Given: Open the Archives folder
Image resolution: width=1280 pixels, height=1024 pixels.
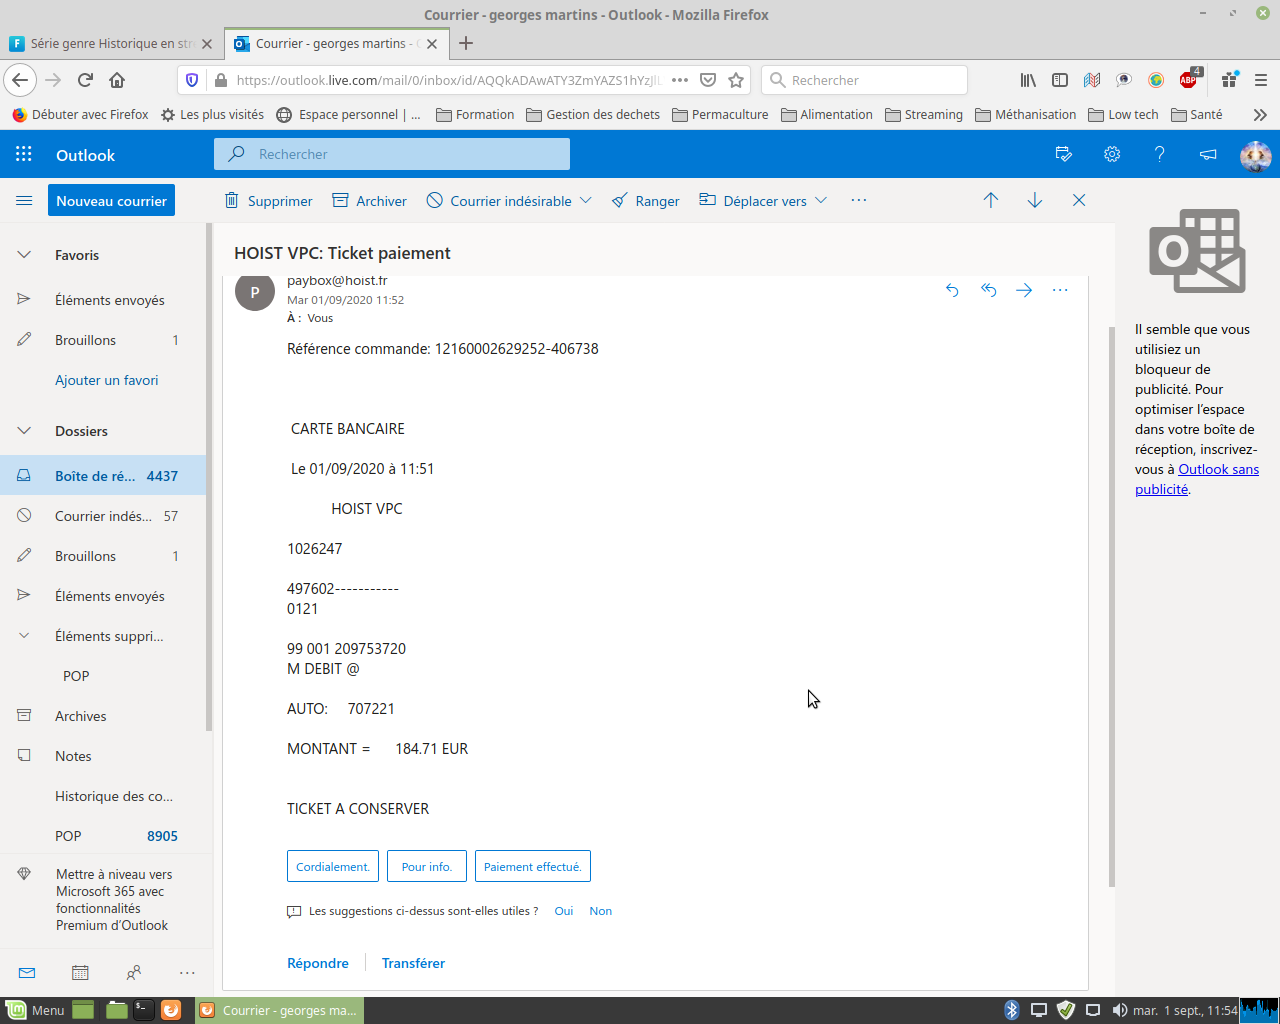Looking at the screenshot, I should pos(80,716).
